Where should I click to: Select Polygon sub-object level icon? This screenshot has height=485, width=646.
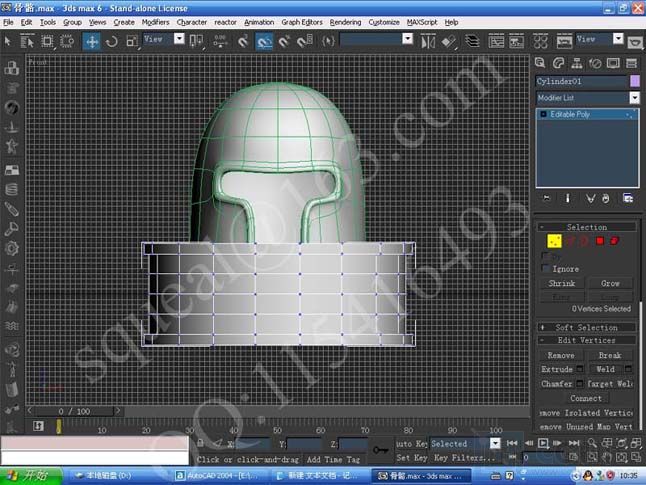tap(600, 241)
